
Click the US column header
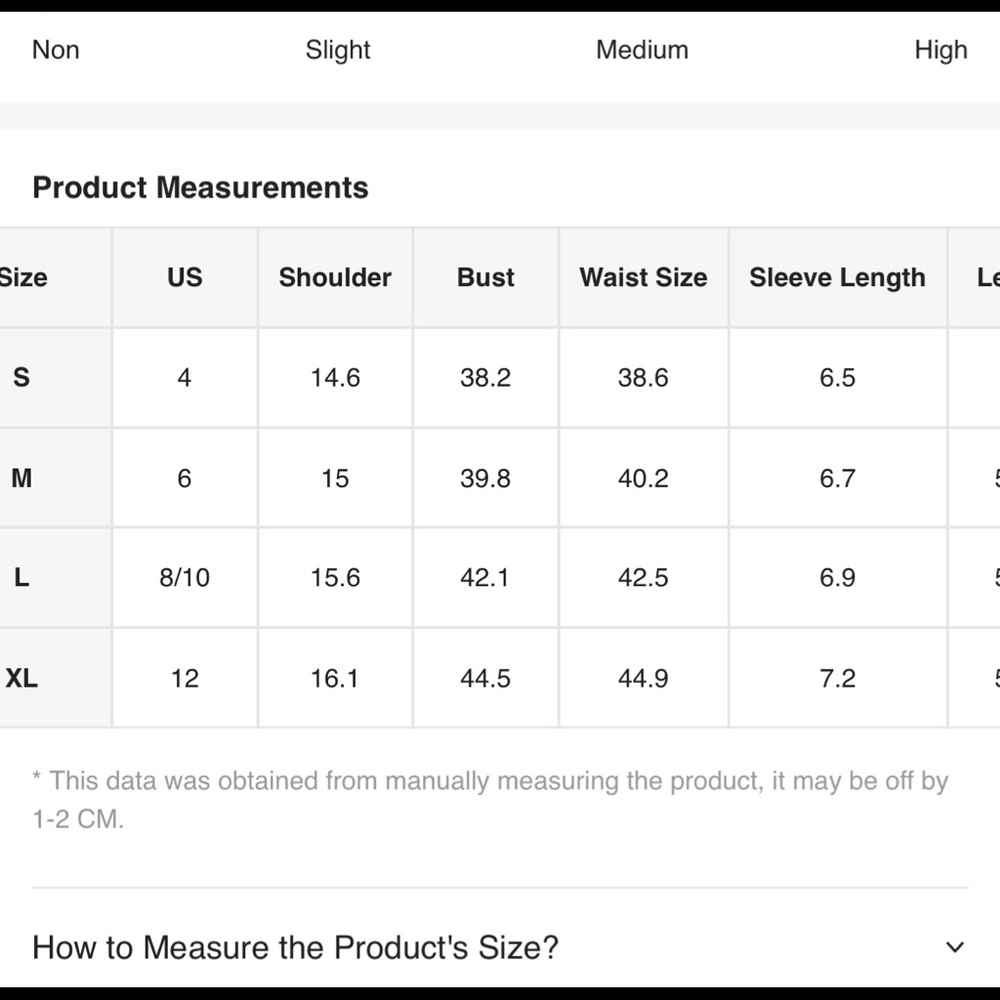pos(185,277)
